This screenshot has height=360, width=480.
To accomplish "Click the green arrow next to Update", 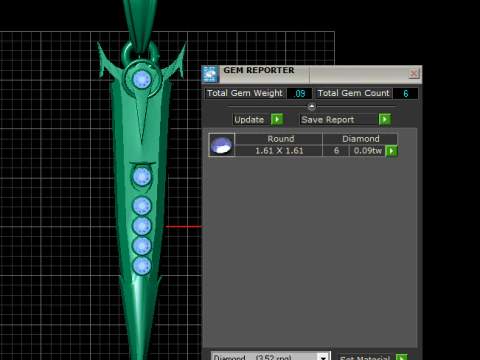I will [x=277, y=119].
